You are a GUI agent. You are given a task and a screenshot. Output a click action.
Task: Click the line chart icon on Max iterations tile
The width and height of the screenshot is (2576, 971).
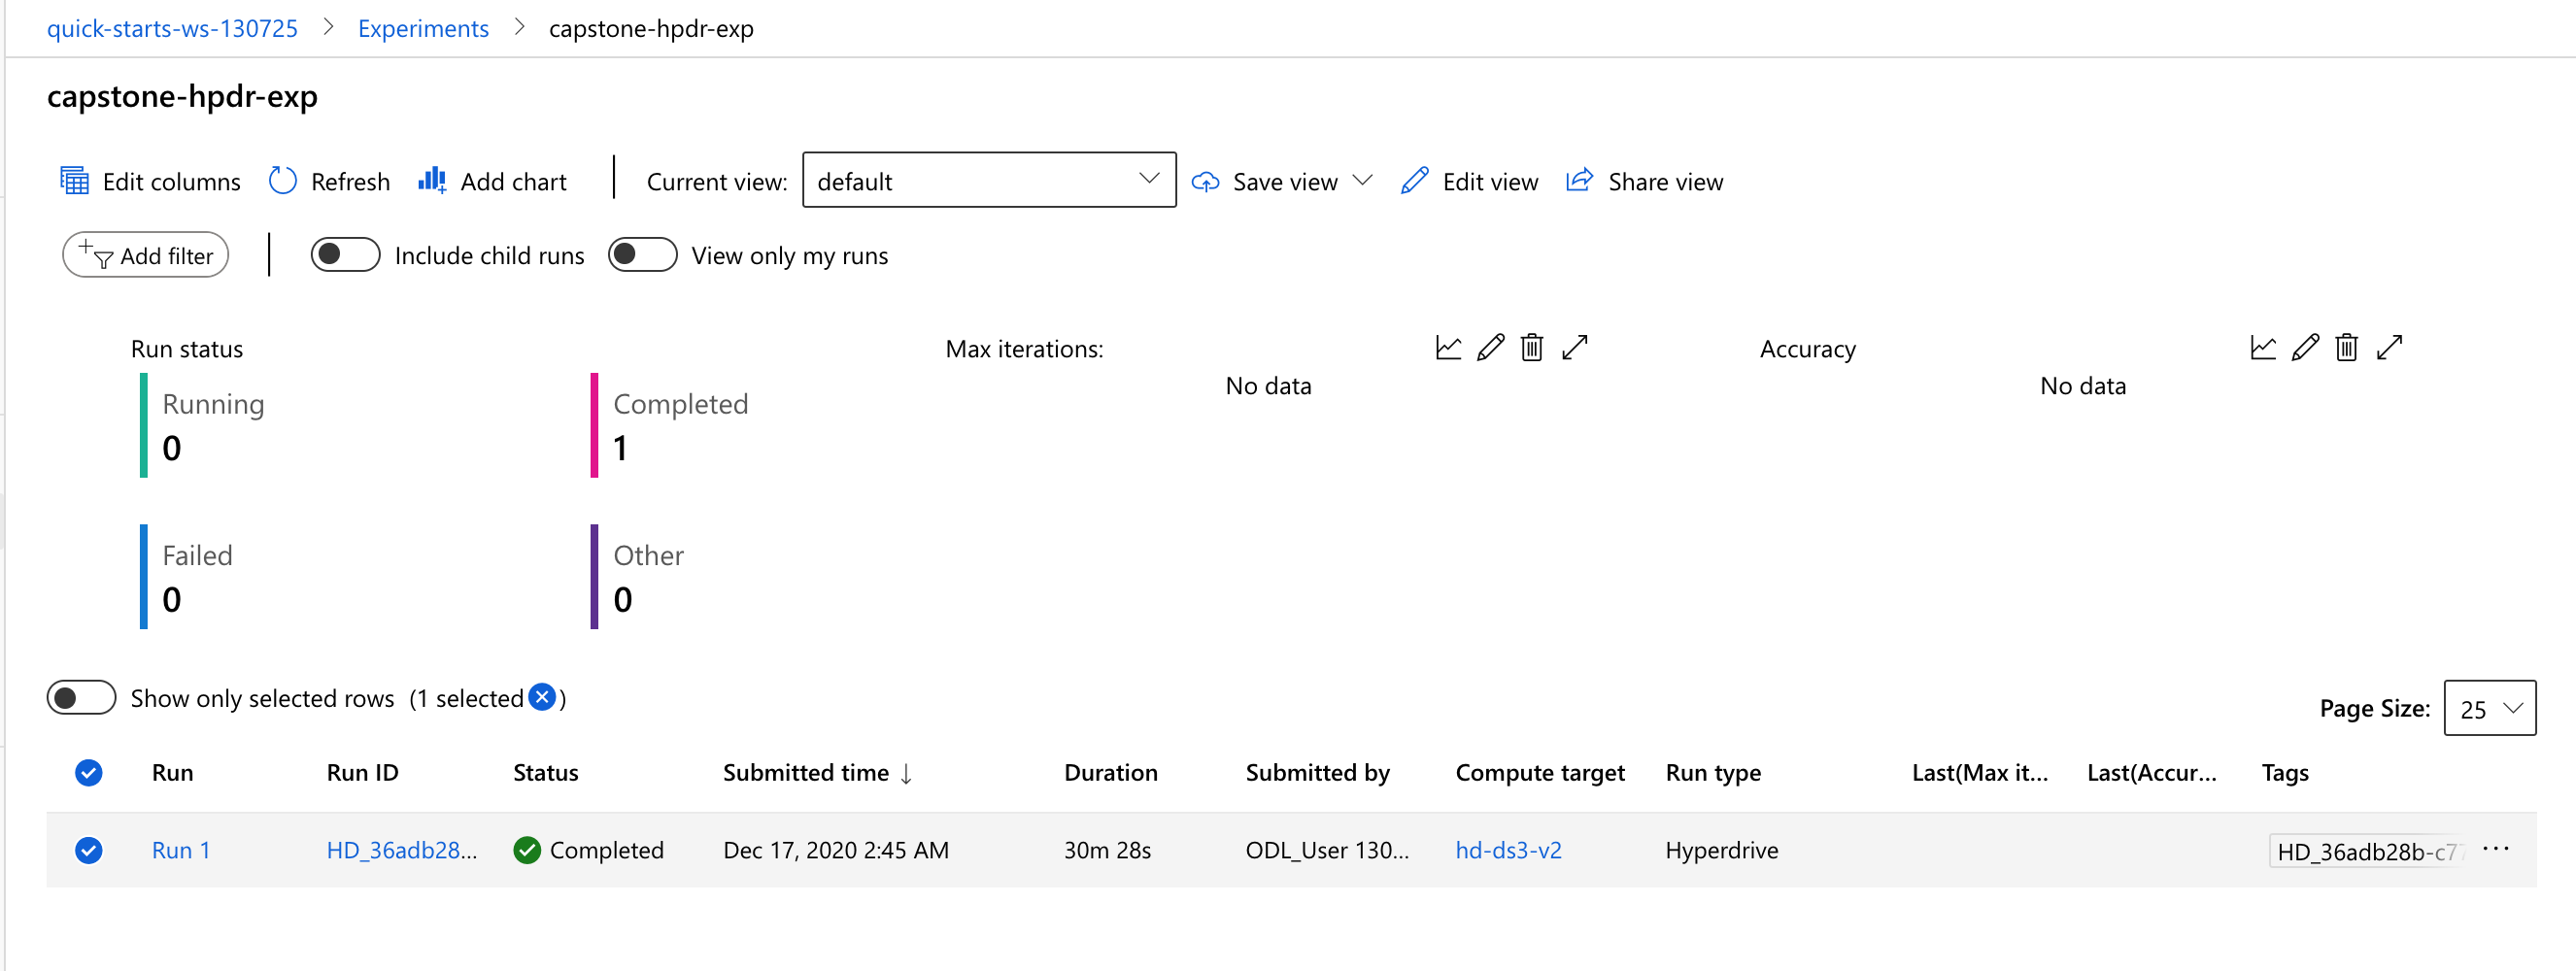pos(1448,347)
